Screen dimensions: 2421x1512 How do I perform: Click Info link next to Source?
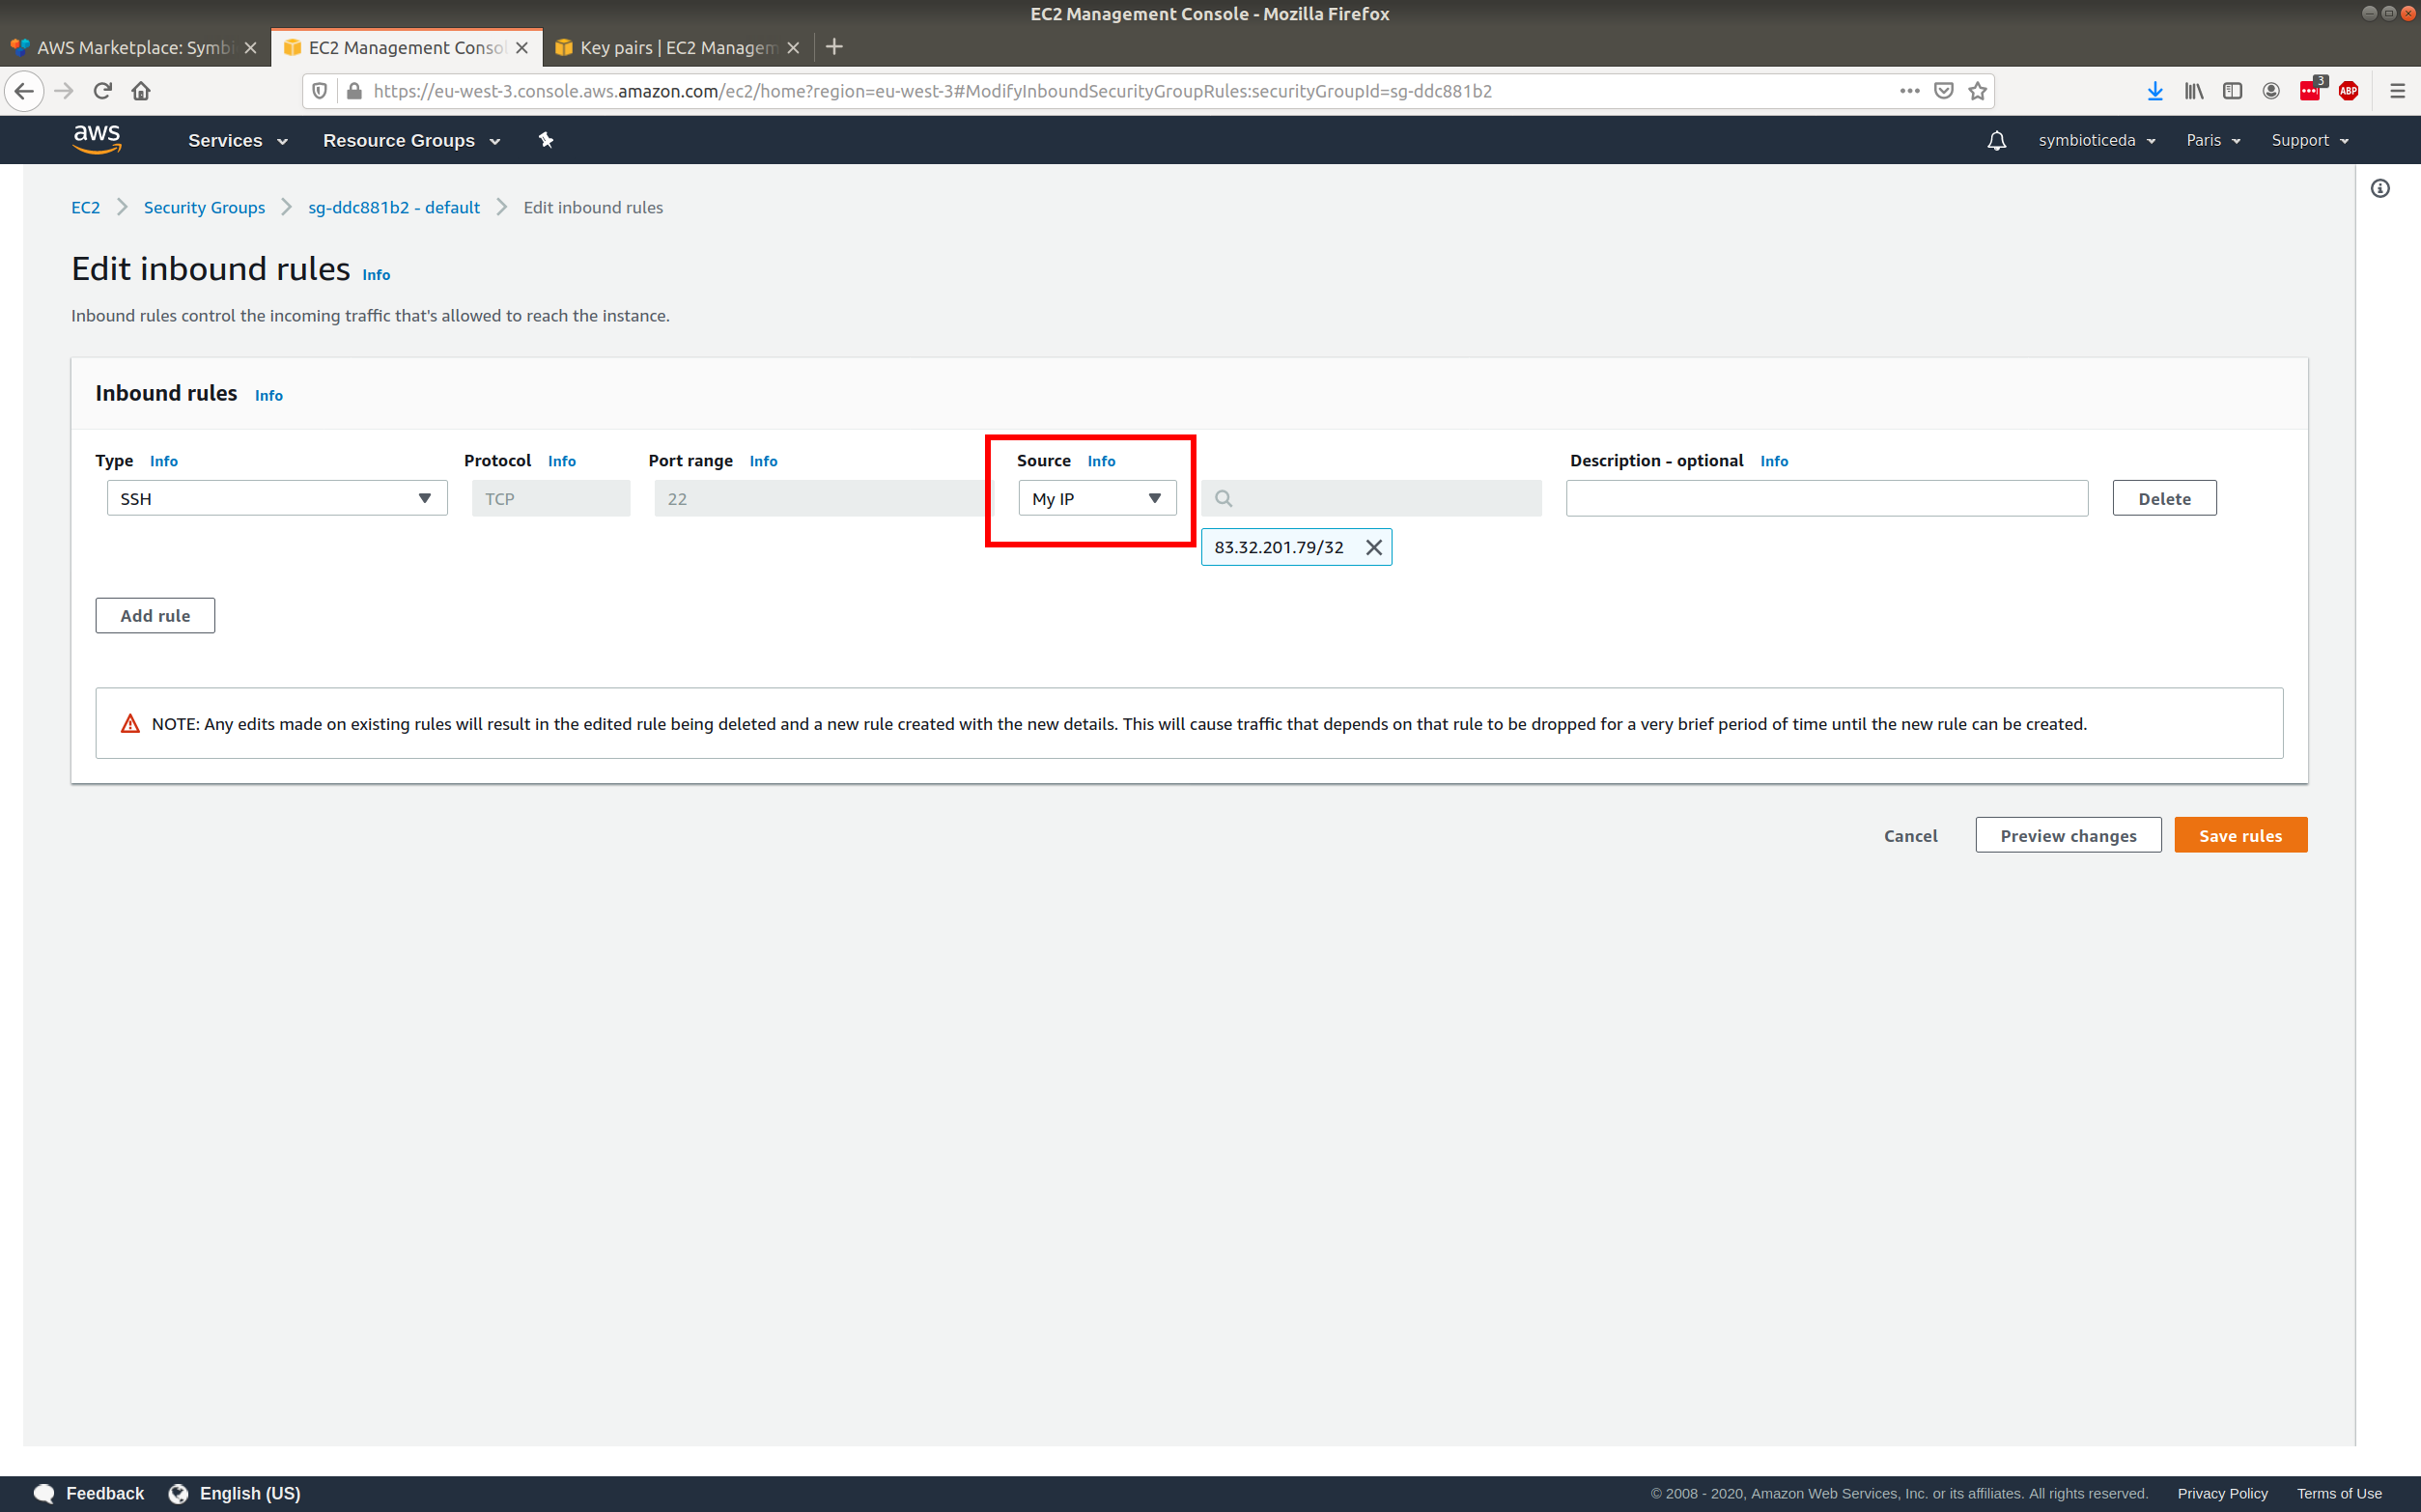coord(1101,461)
